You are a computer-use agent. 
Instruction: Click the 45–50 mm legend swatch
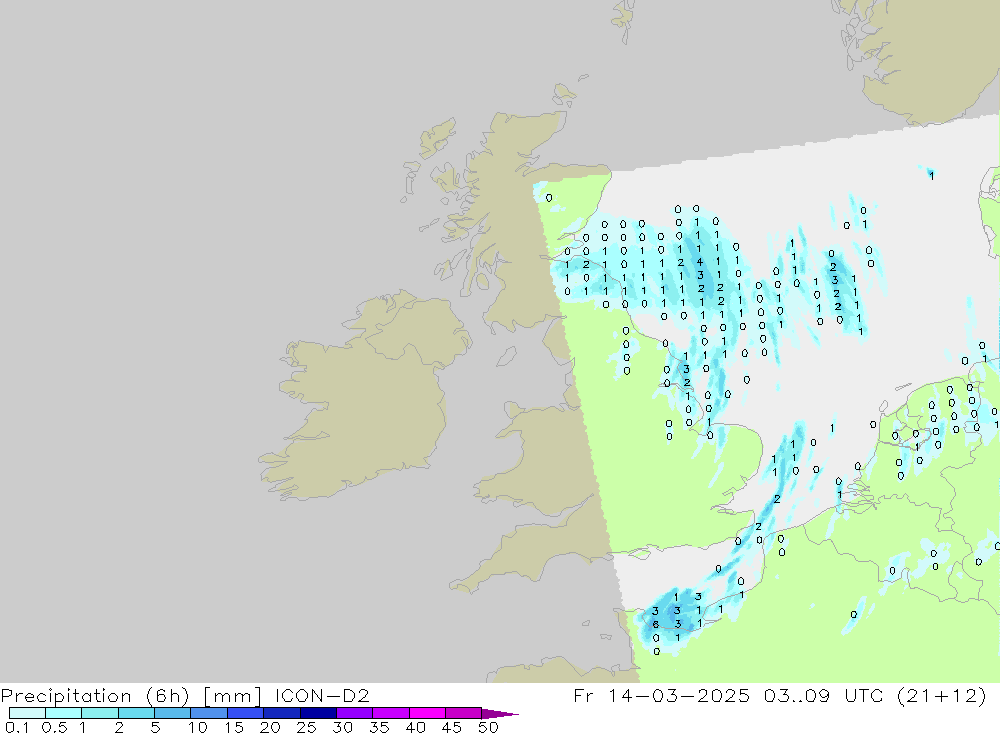coord(463,713)
